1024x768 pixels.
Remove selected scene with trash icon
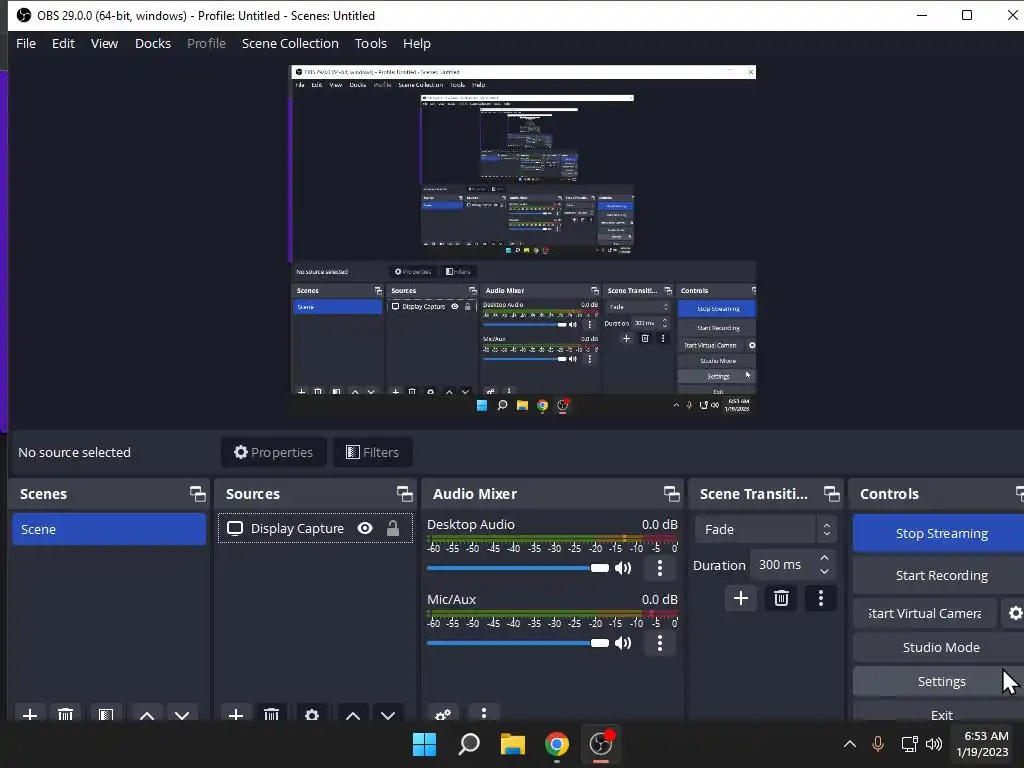tap(65, 714)
